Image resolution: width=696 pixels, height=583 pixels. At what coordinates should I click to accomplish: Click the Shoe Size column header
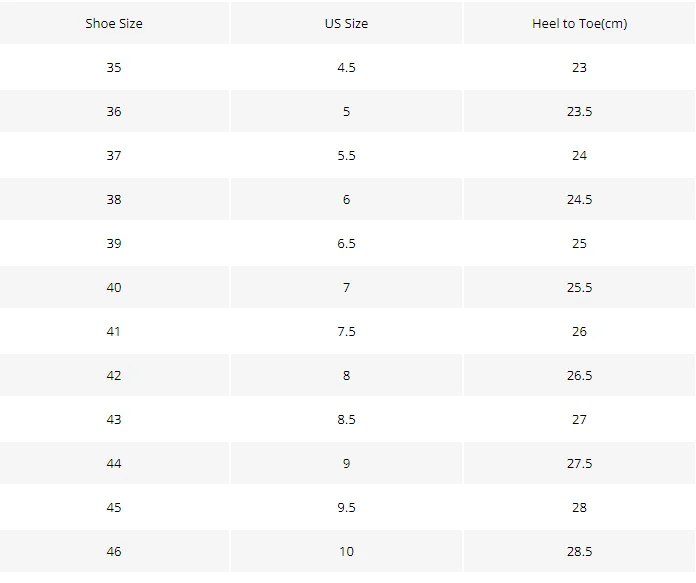114,23
